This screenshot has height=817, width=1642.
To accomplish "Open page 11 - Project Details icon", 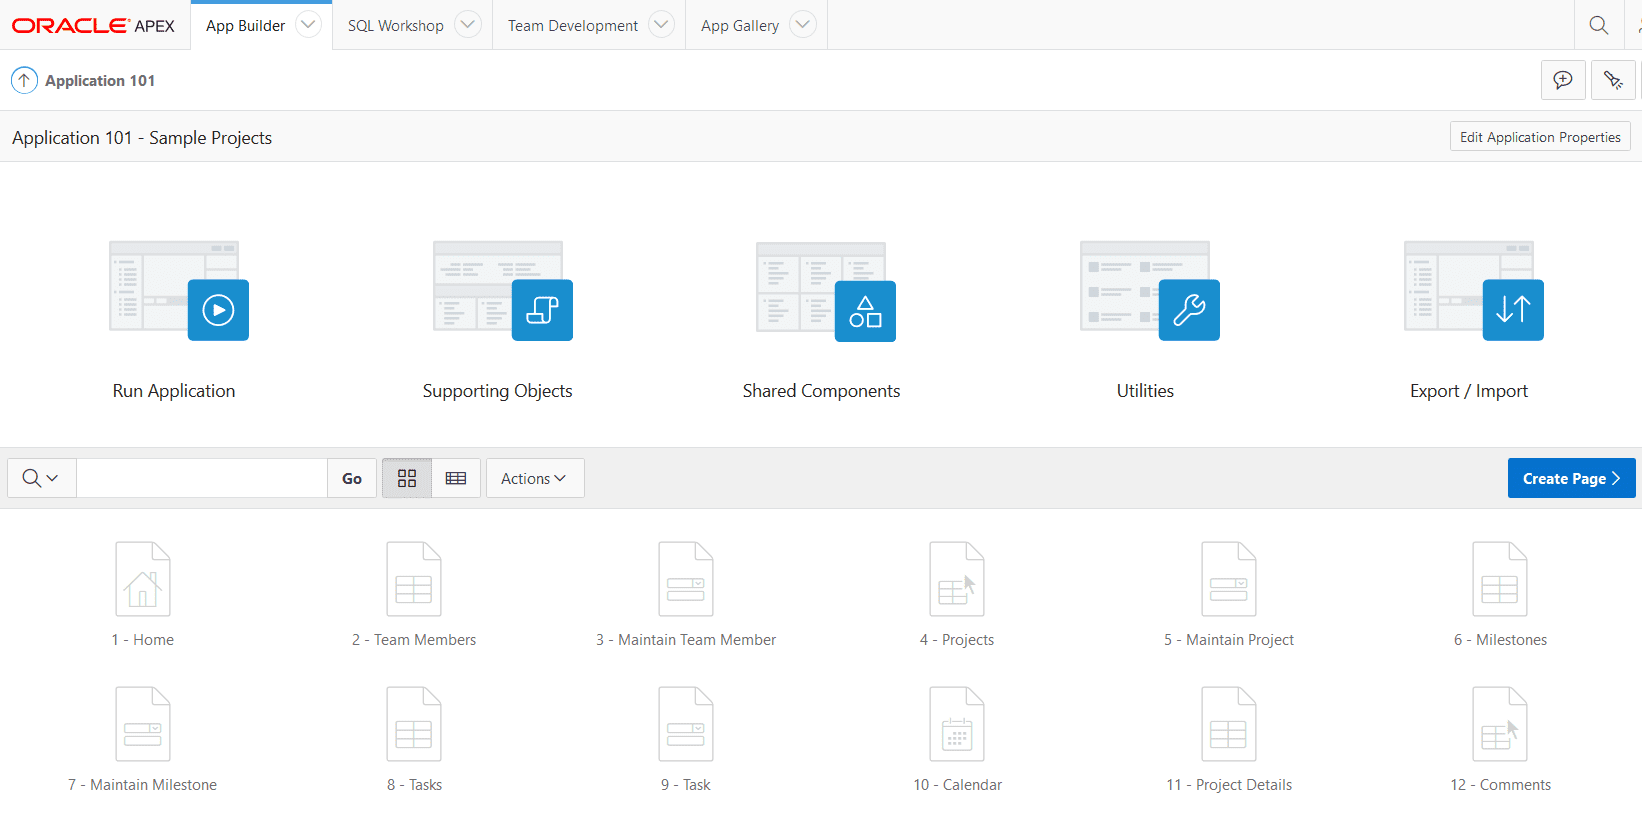I will 1229,724.
